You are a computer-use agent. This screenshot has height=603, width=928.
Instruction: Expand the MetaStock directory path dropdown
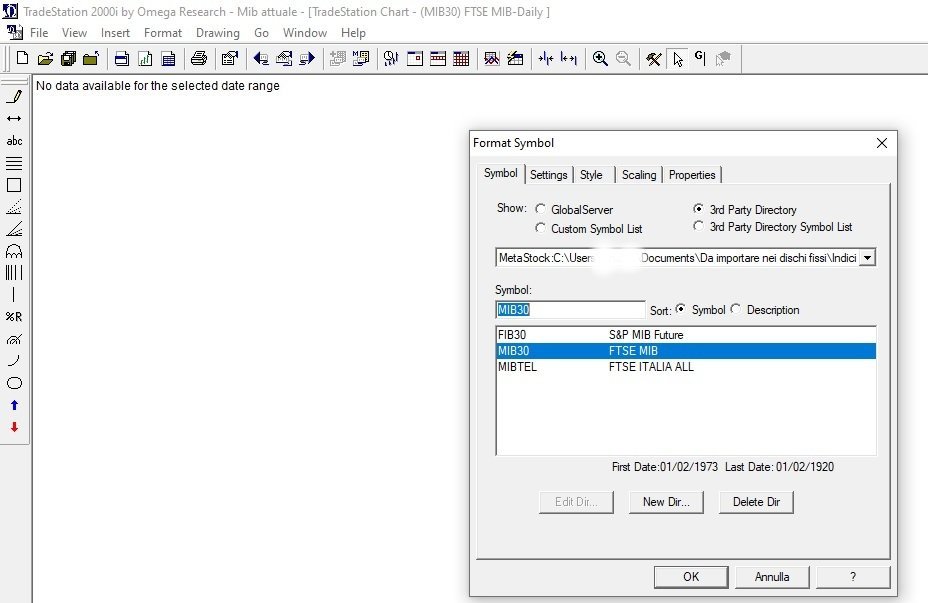pyautogui.click(x=867, y=258)
